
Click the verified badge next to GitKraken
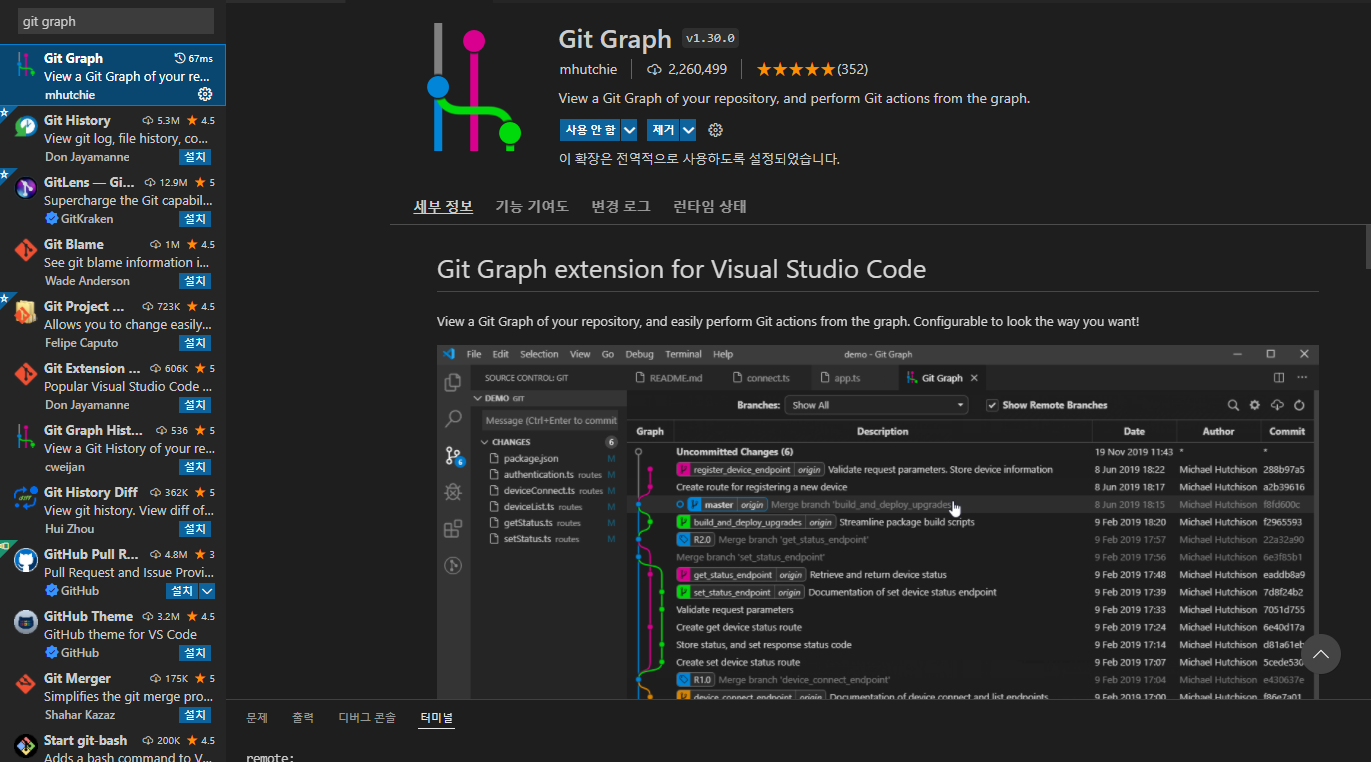pyautogui.click(x=52, y=218)
